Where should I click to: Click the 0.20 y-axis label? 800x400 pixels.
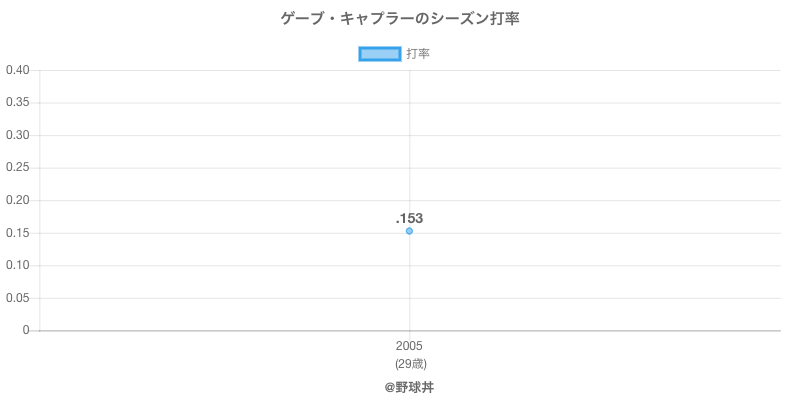(17, 200)
